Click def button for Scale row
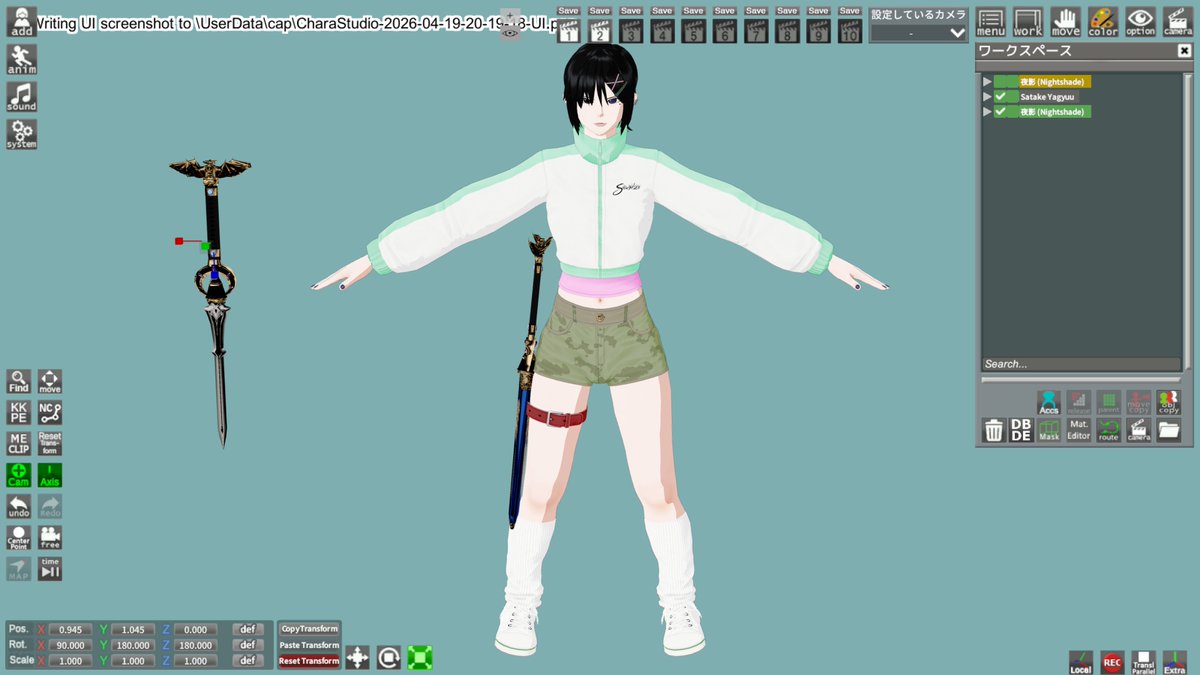The height and width of the screenshot is (675, 1200). click(247, 661)
